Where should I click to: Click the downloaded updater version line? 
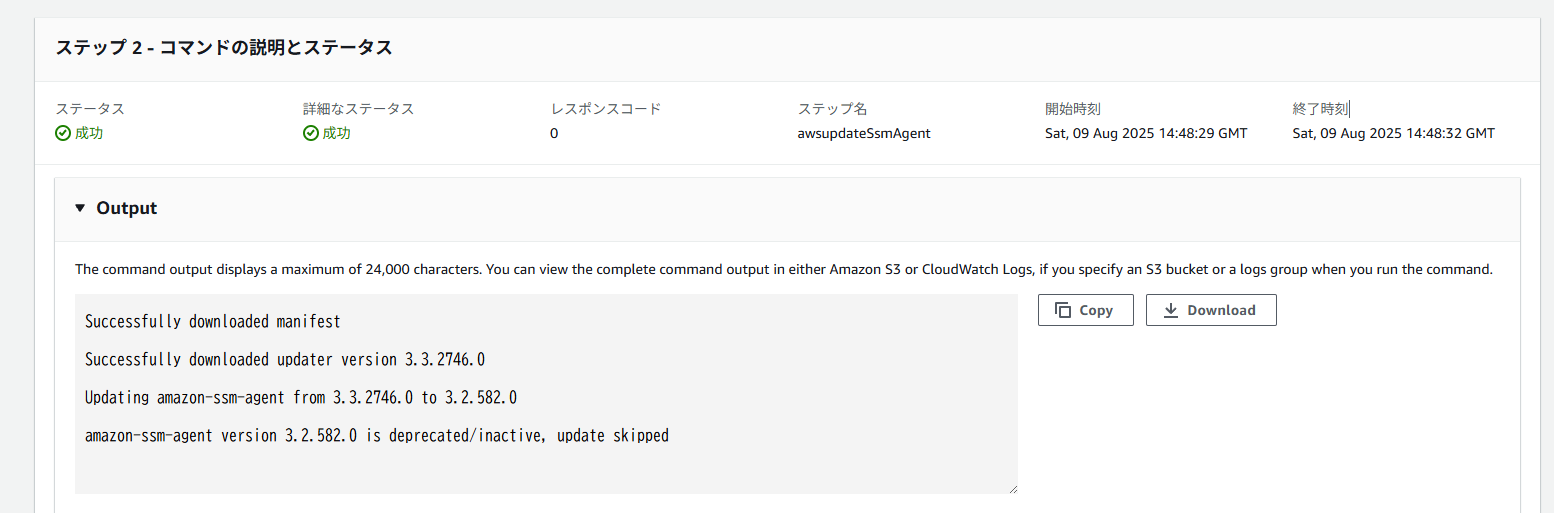(x=285, y=360)
